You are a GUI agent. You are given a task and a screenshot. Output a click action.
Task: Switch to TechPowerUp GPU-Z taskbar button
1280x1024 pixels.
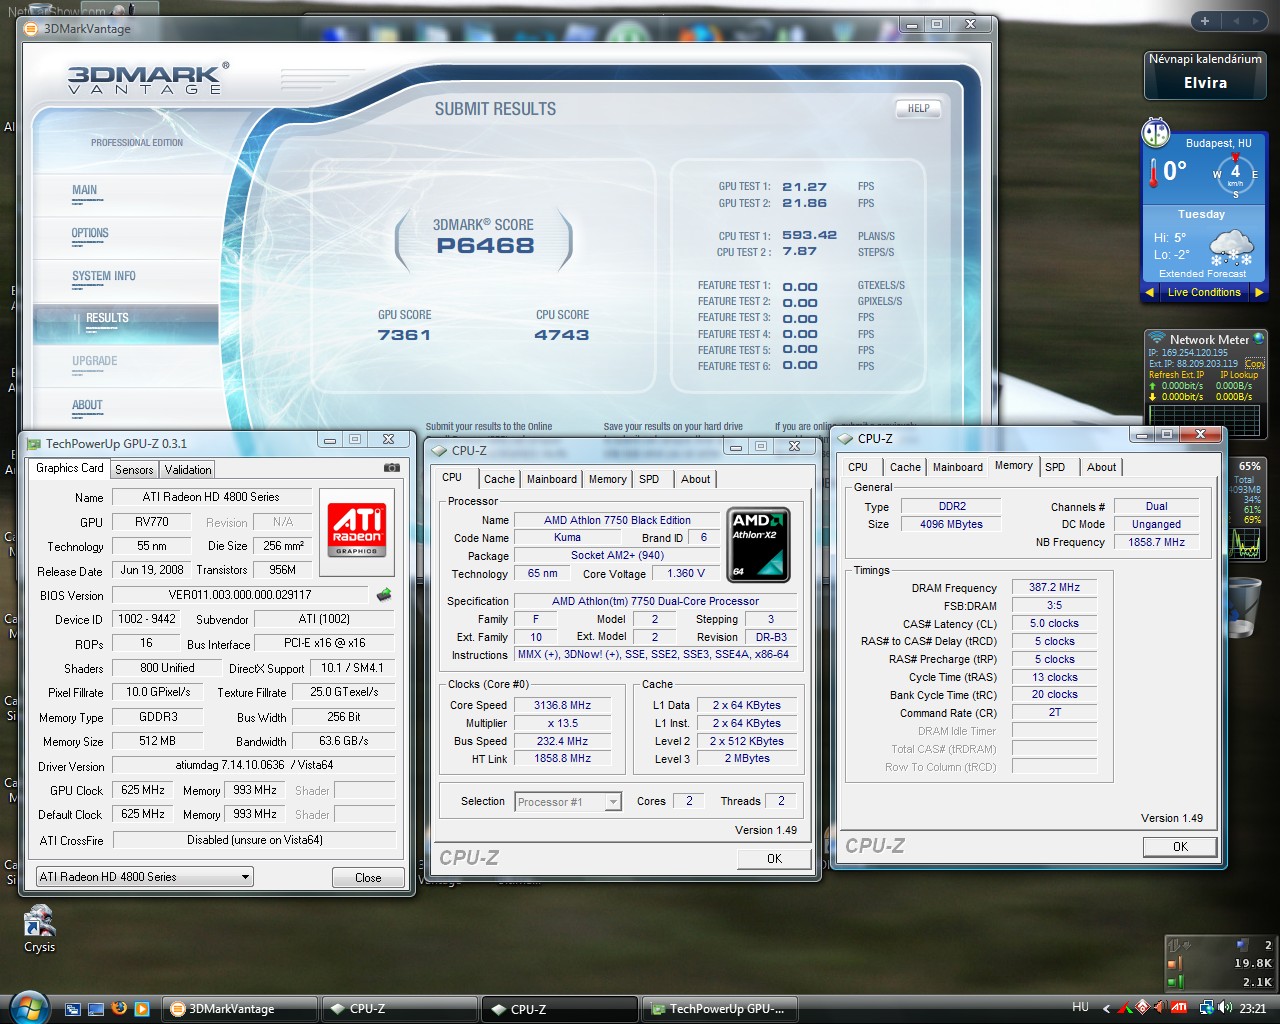pyautogui.click(x=722, y=1009)
